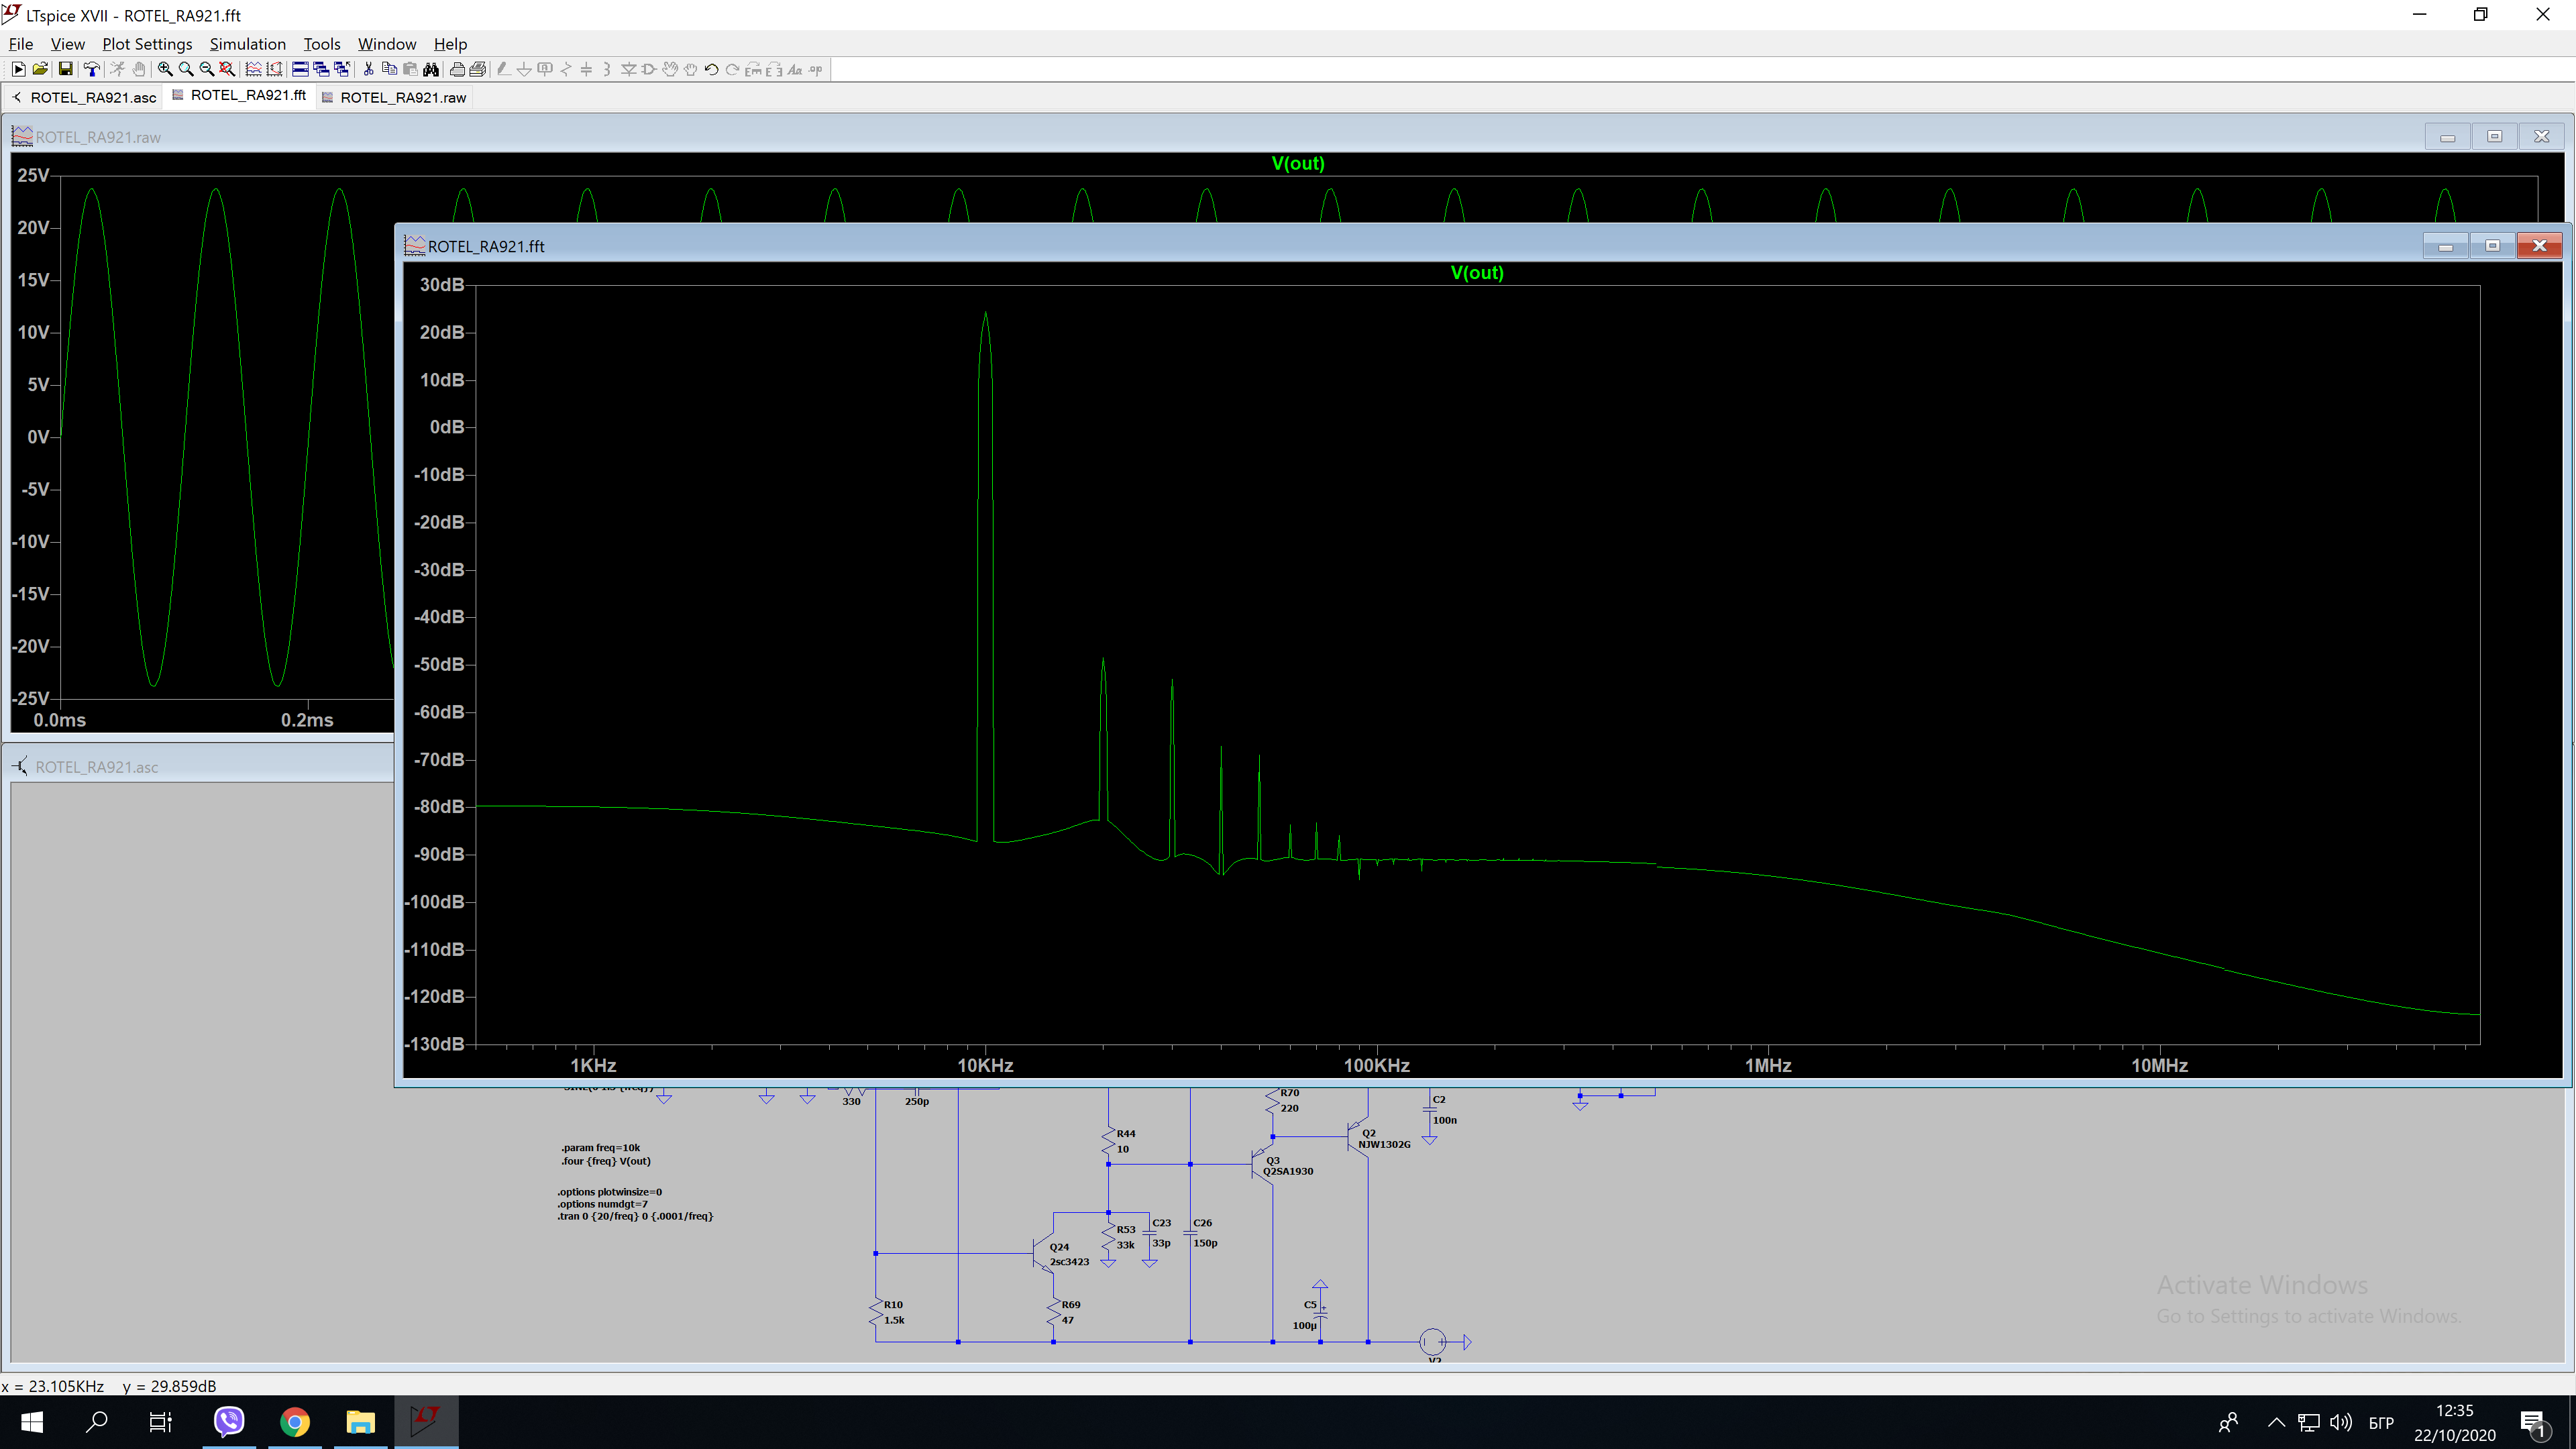This screenshot has height=1449, width=2576.
Task: Switch to the ROTEL_RA921.asc tab
Action: click(x=84, y=97)
